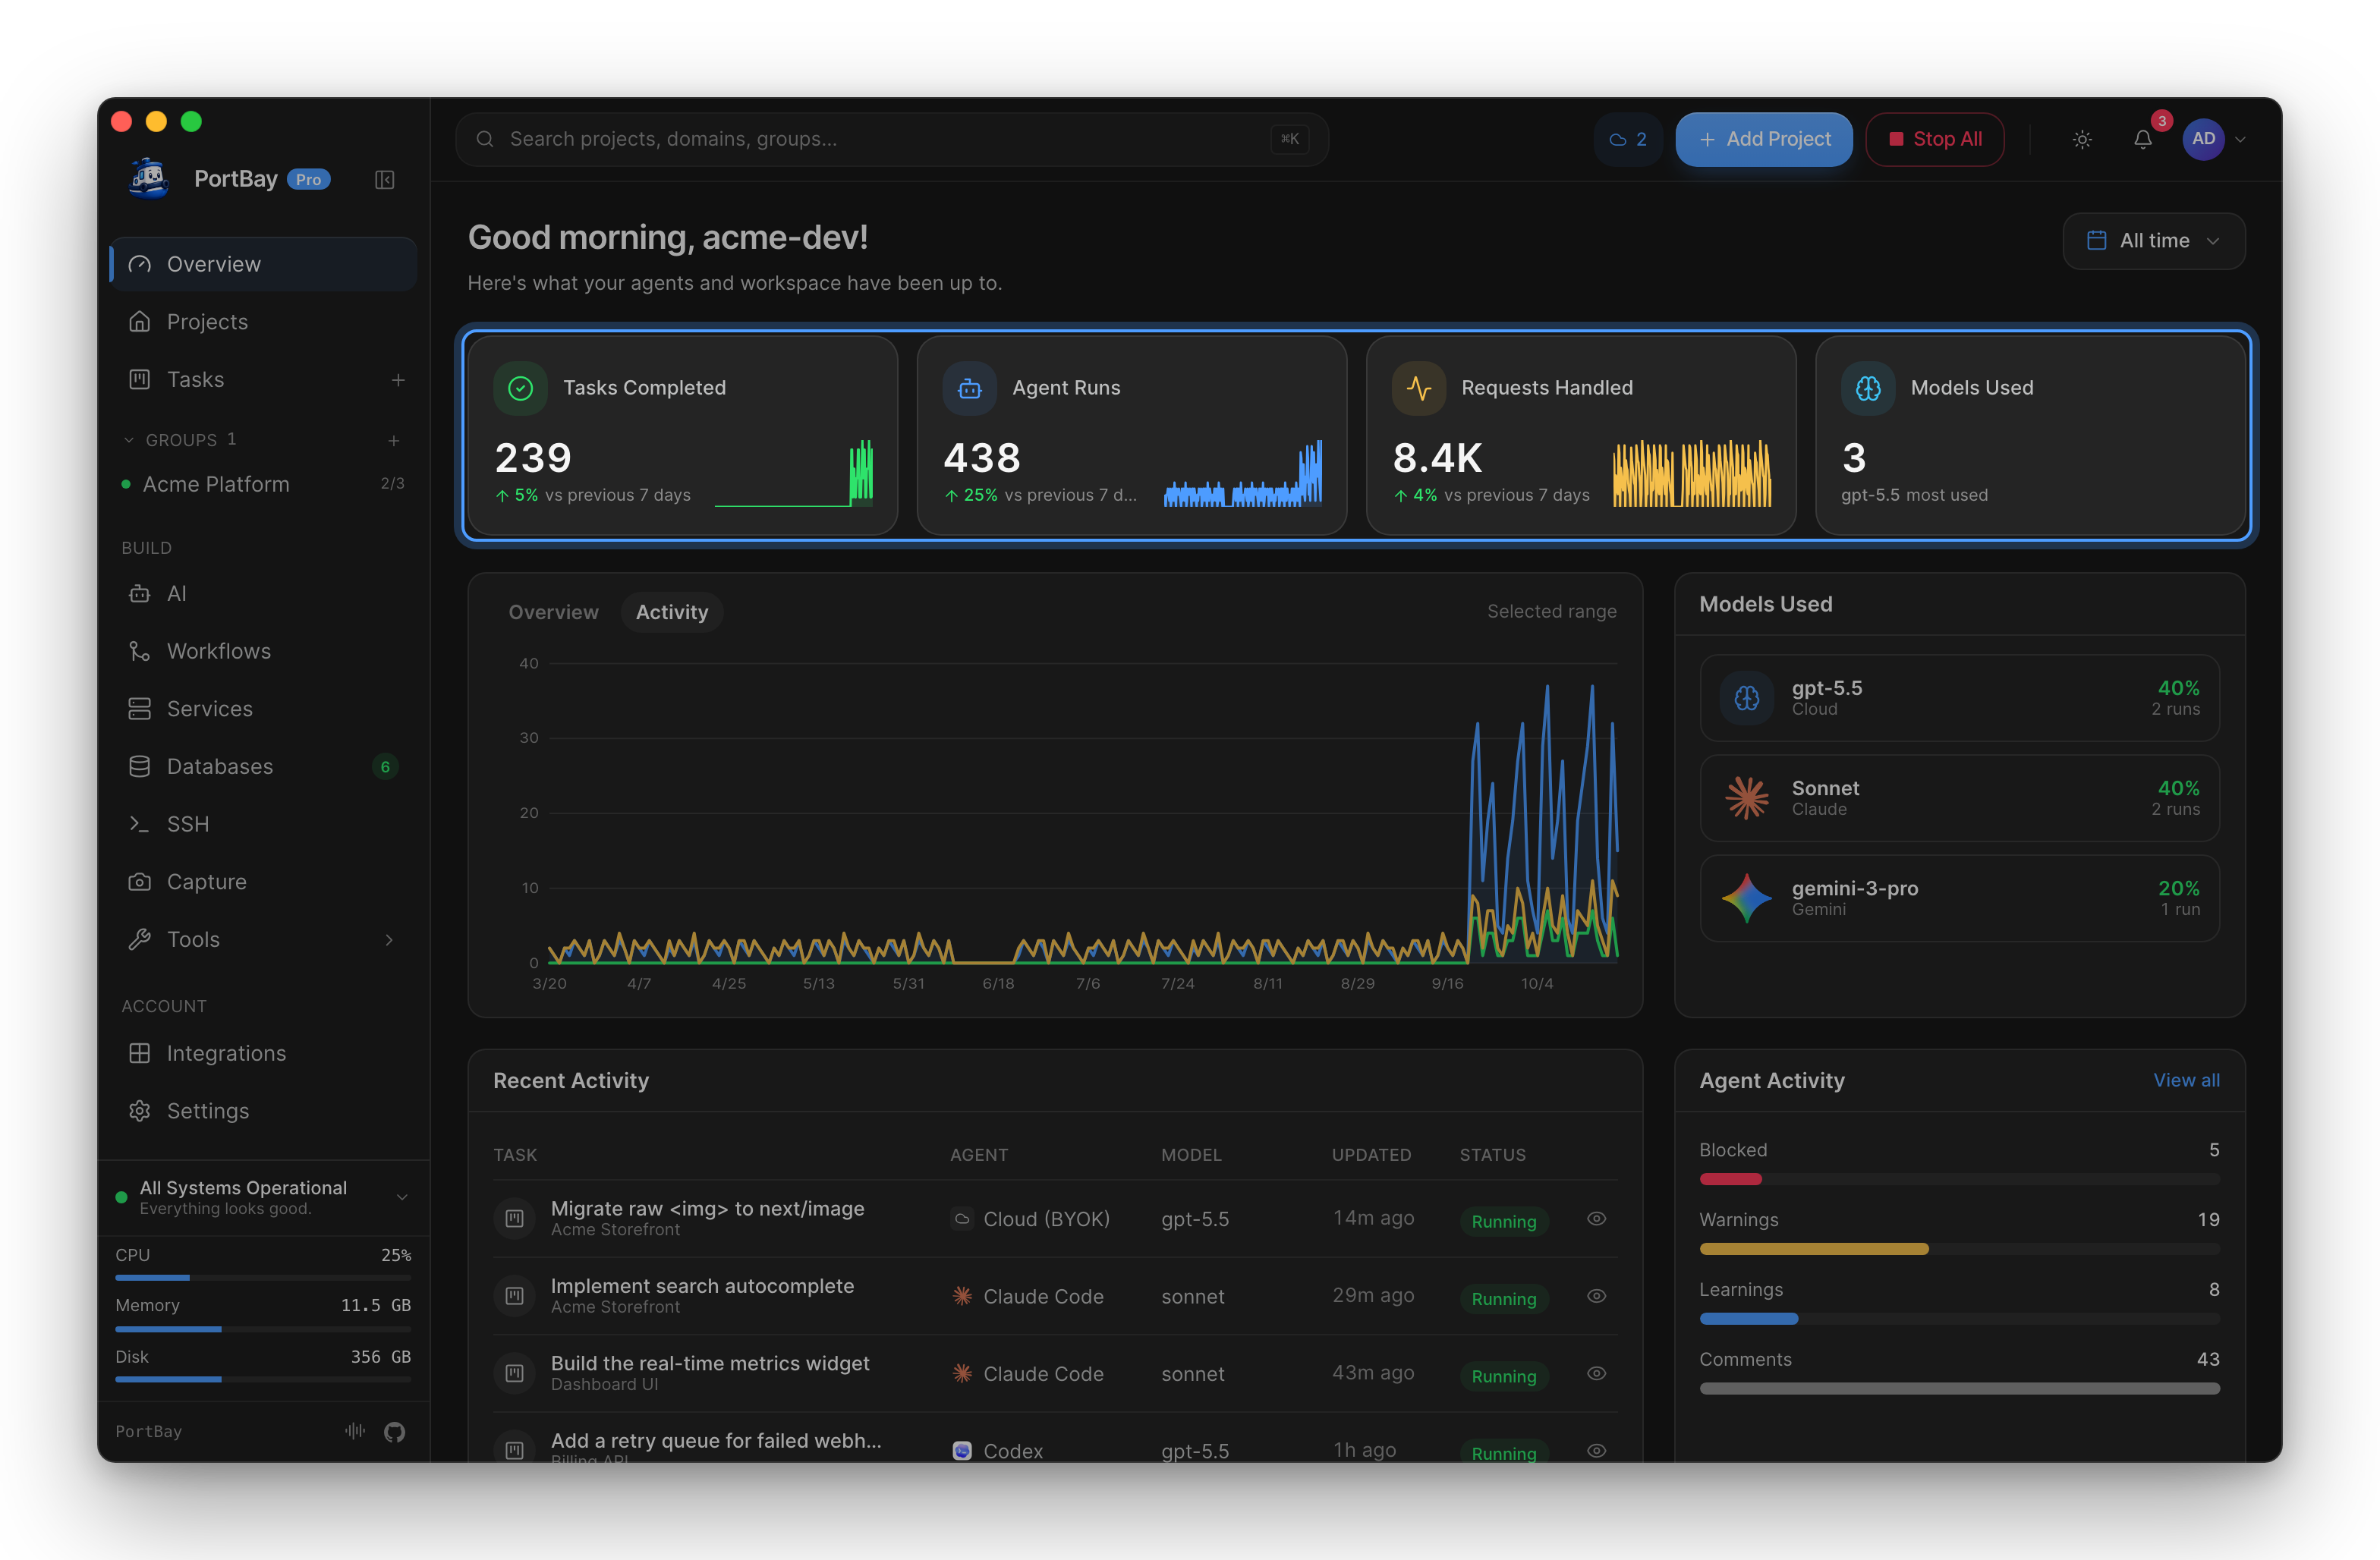The image size is (2380, 1560).
Task: Open notifications bell
Action: (x=2142, y=139)
